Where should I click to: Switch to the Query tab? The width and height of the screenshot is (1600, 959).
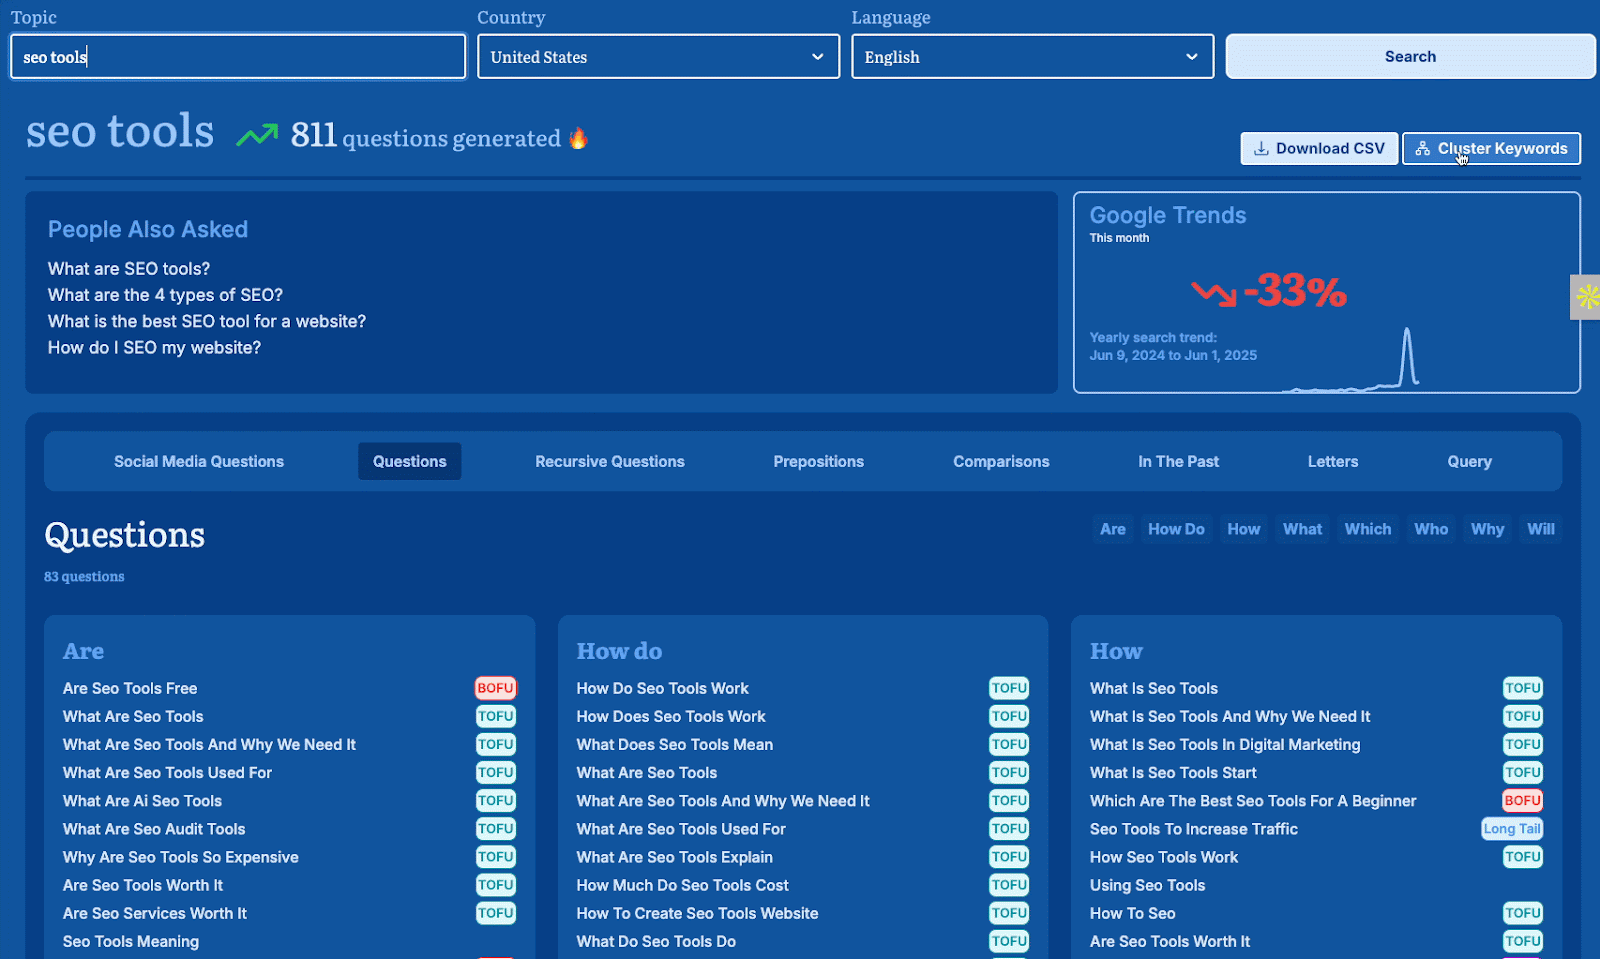(x=1469, y=461)
